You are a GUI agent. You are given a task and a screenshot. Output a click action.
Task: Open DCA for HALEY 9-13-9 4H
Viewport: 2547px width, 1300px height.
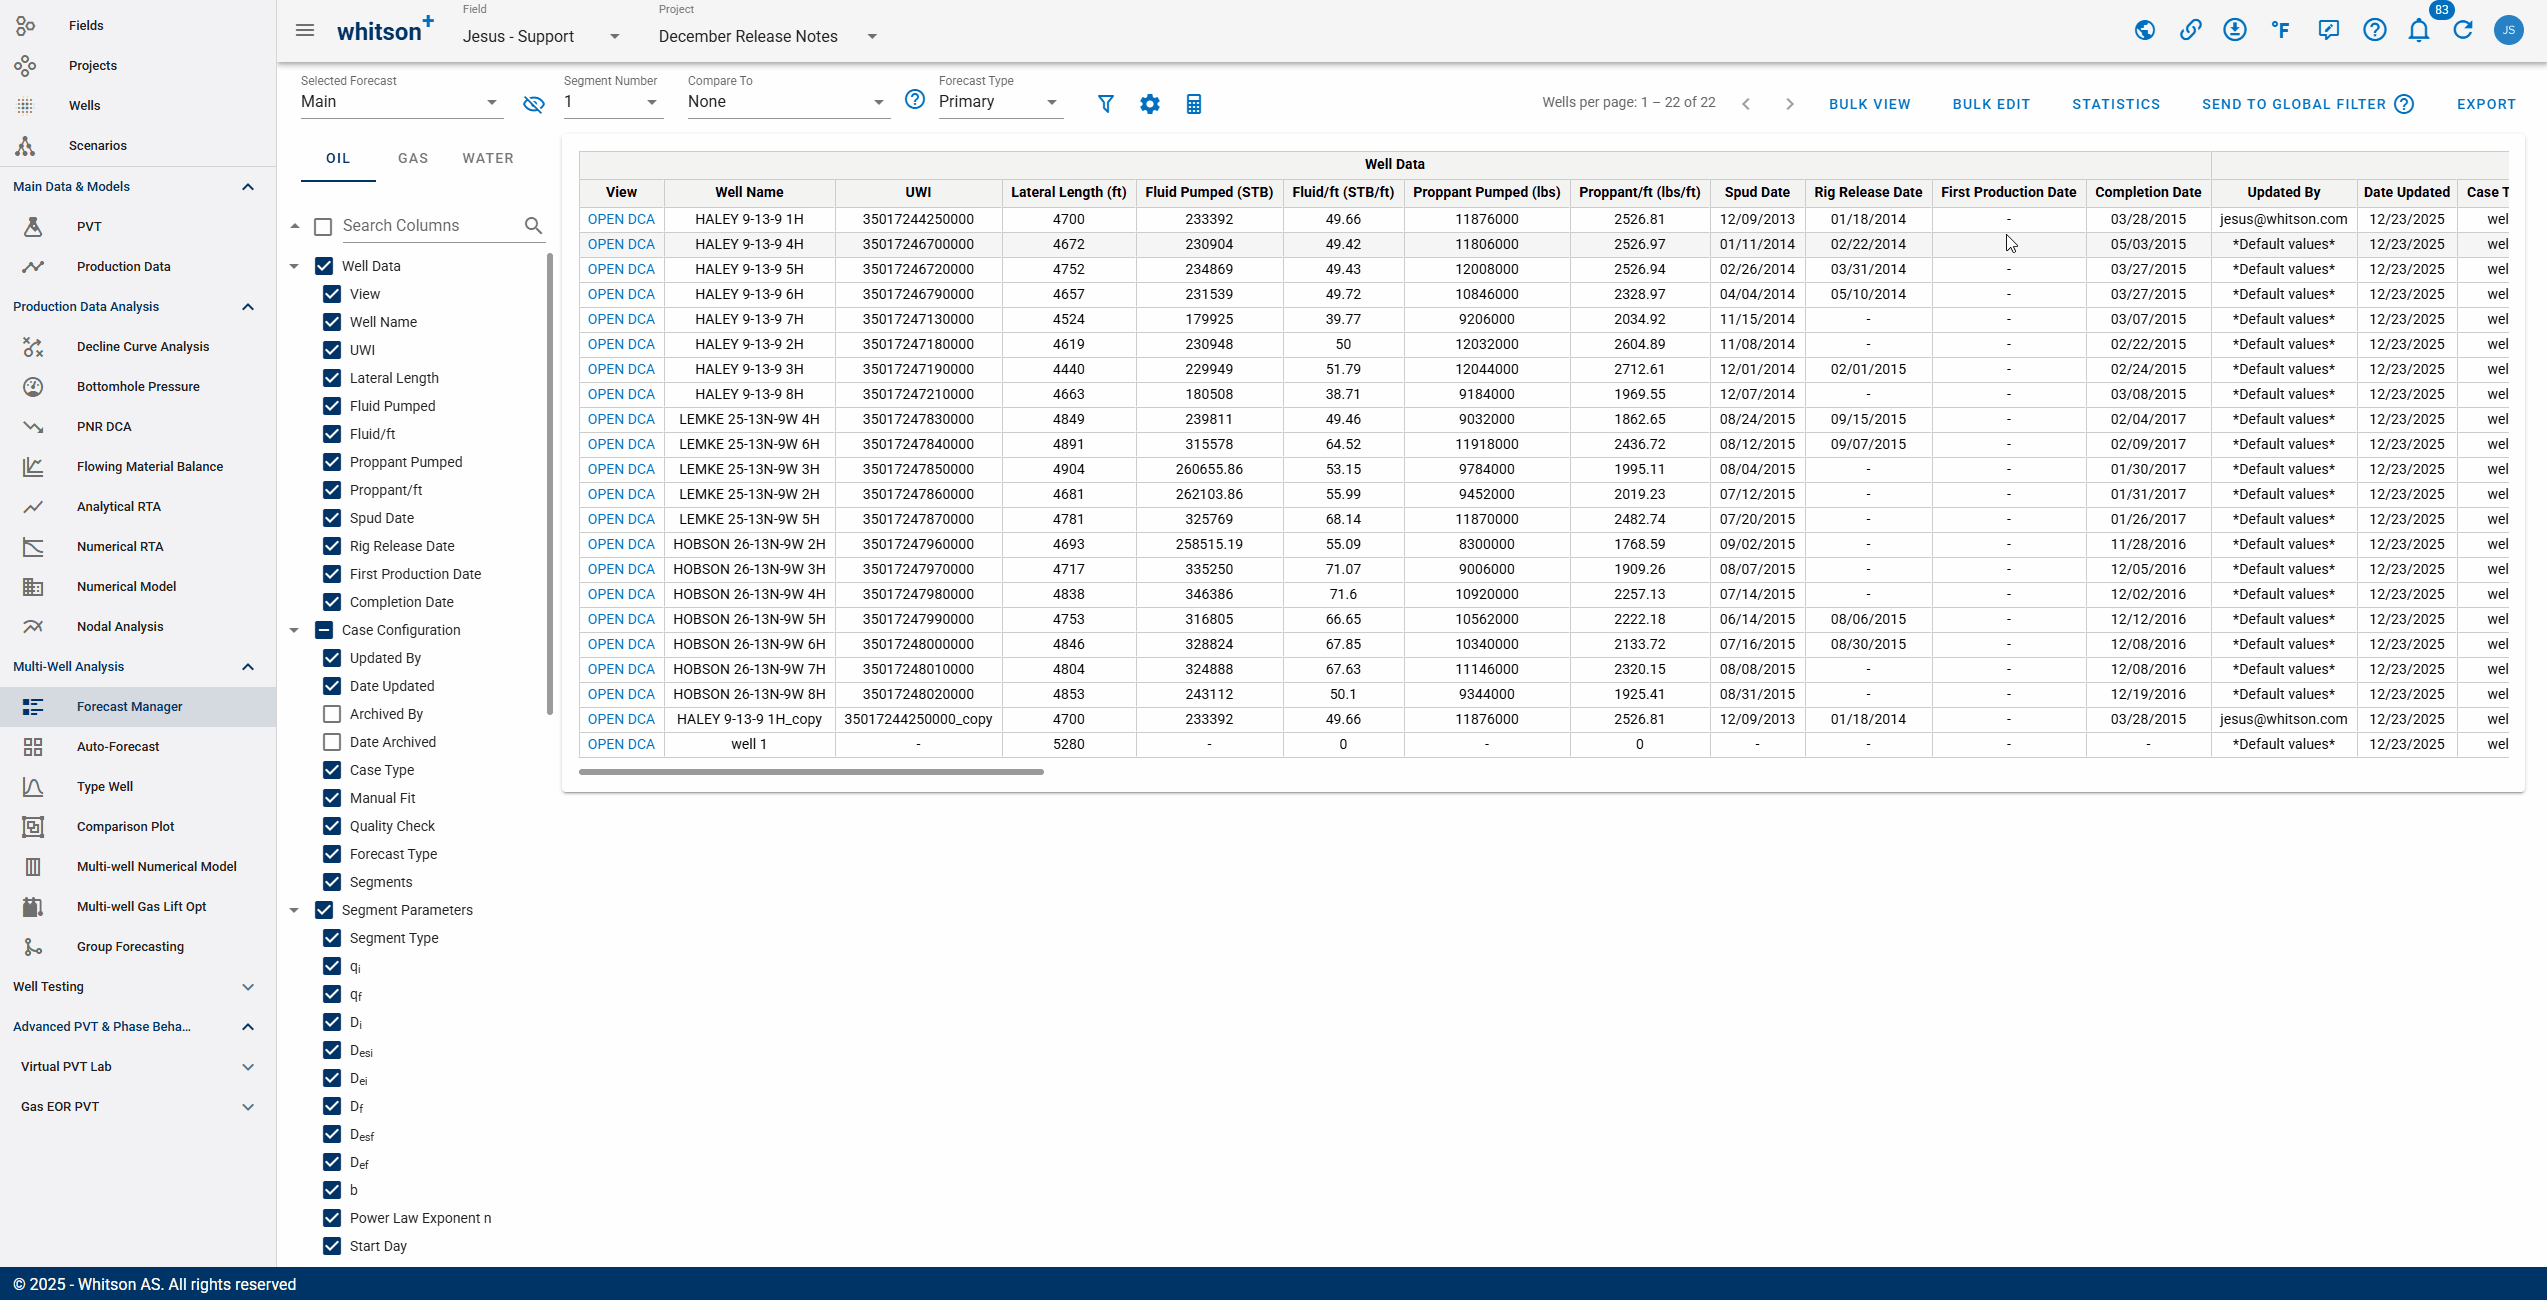point(621,244)
